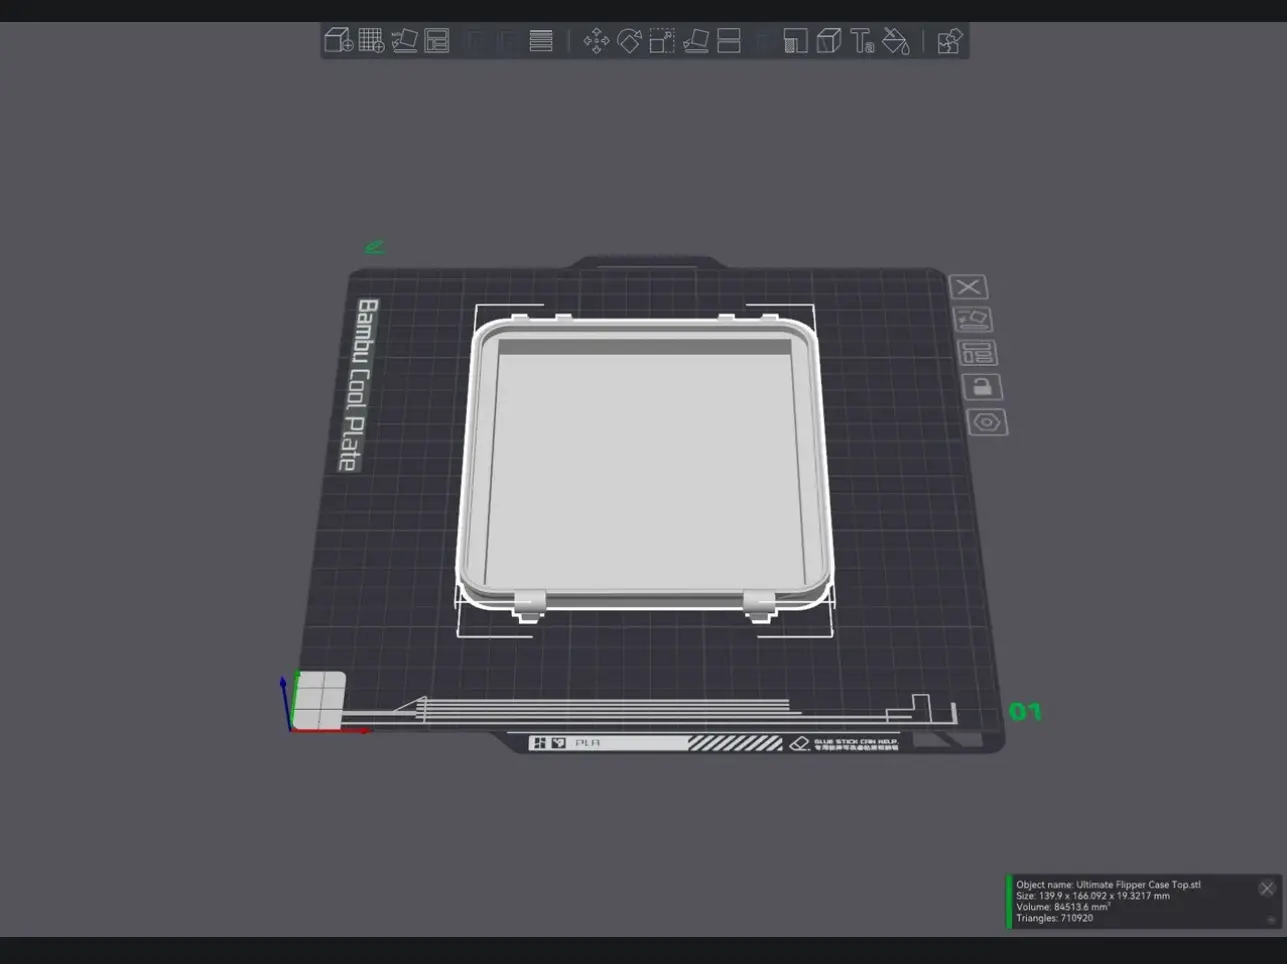Open plate settings hexagon icon
This screenshot has height=964, width=1287.
click(x=987, y=422)
